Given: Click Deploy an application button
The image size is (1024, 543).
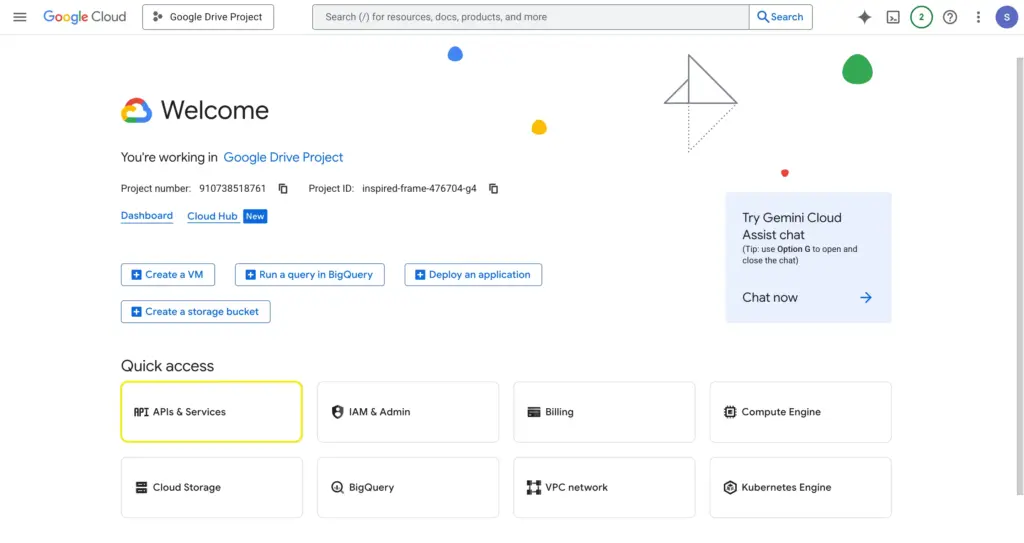Looking at the screenshot, I should click(x=473, y=274).
